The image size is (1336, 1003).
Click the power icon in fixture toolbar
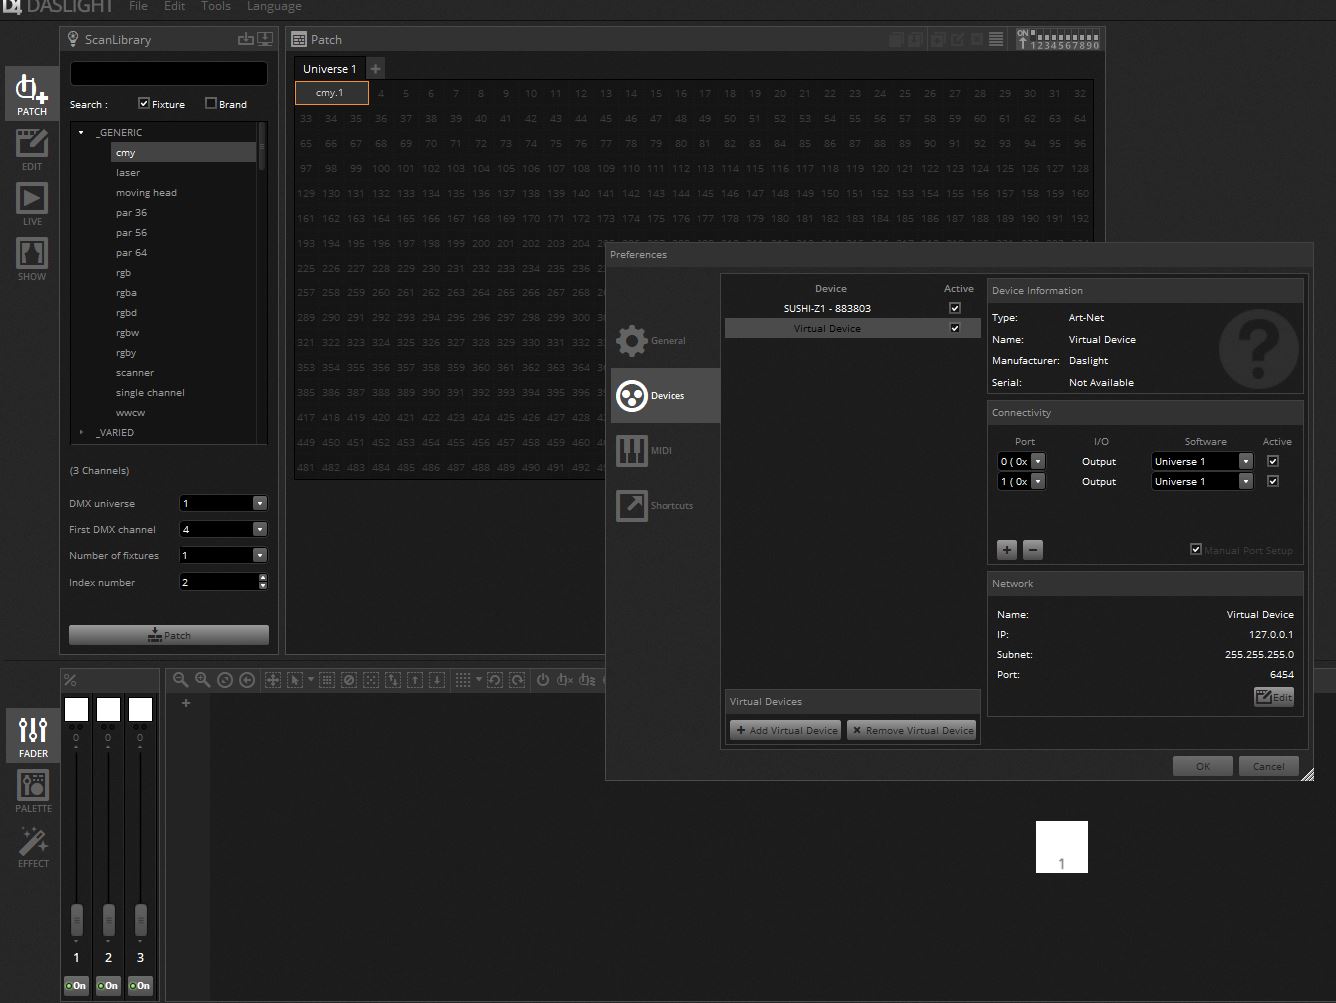tap(543, 680)
